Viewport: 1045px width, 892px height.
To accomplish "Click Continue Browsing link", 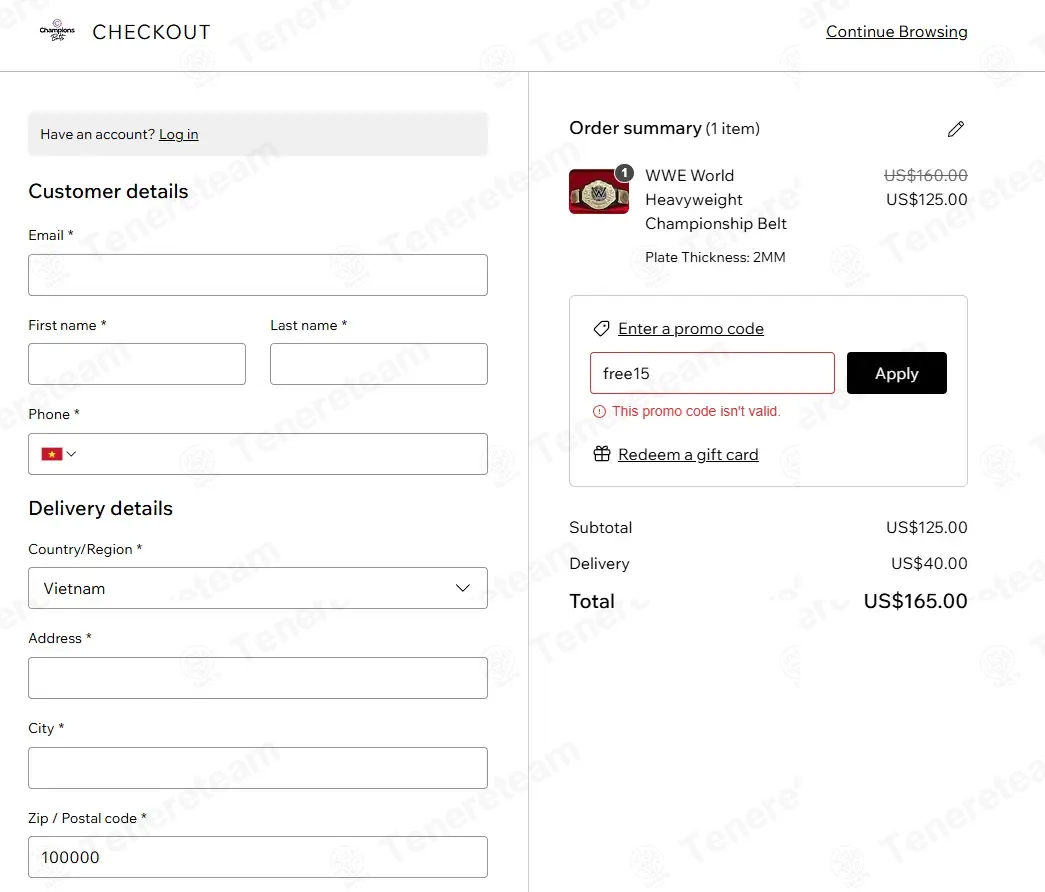I will [x=896, y=31].
